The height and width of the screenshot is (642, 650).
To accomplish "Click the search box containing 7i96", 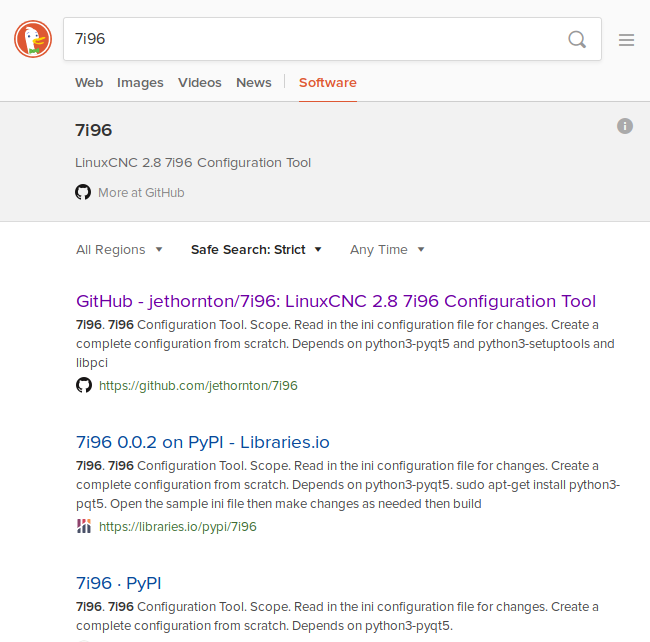I will click(332, 39).
